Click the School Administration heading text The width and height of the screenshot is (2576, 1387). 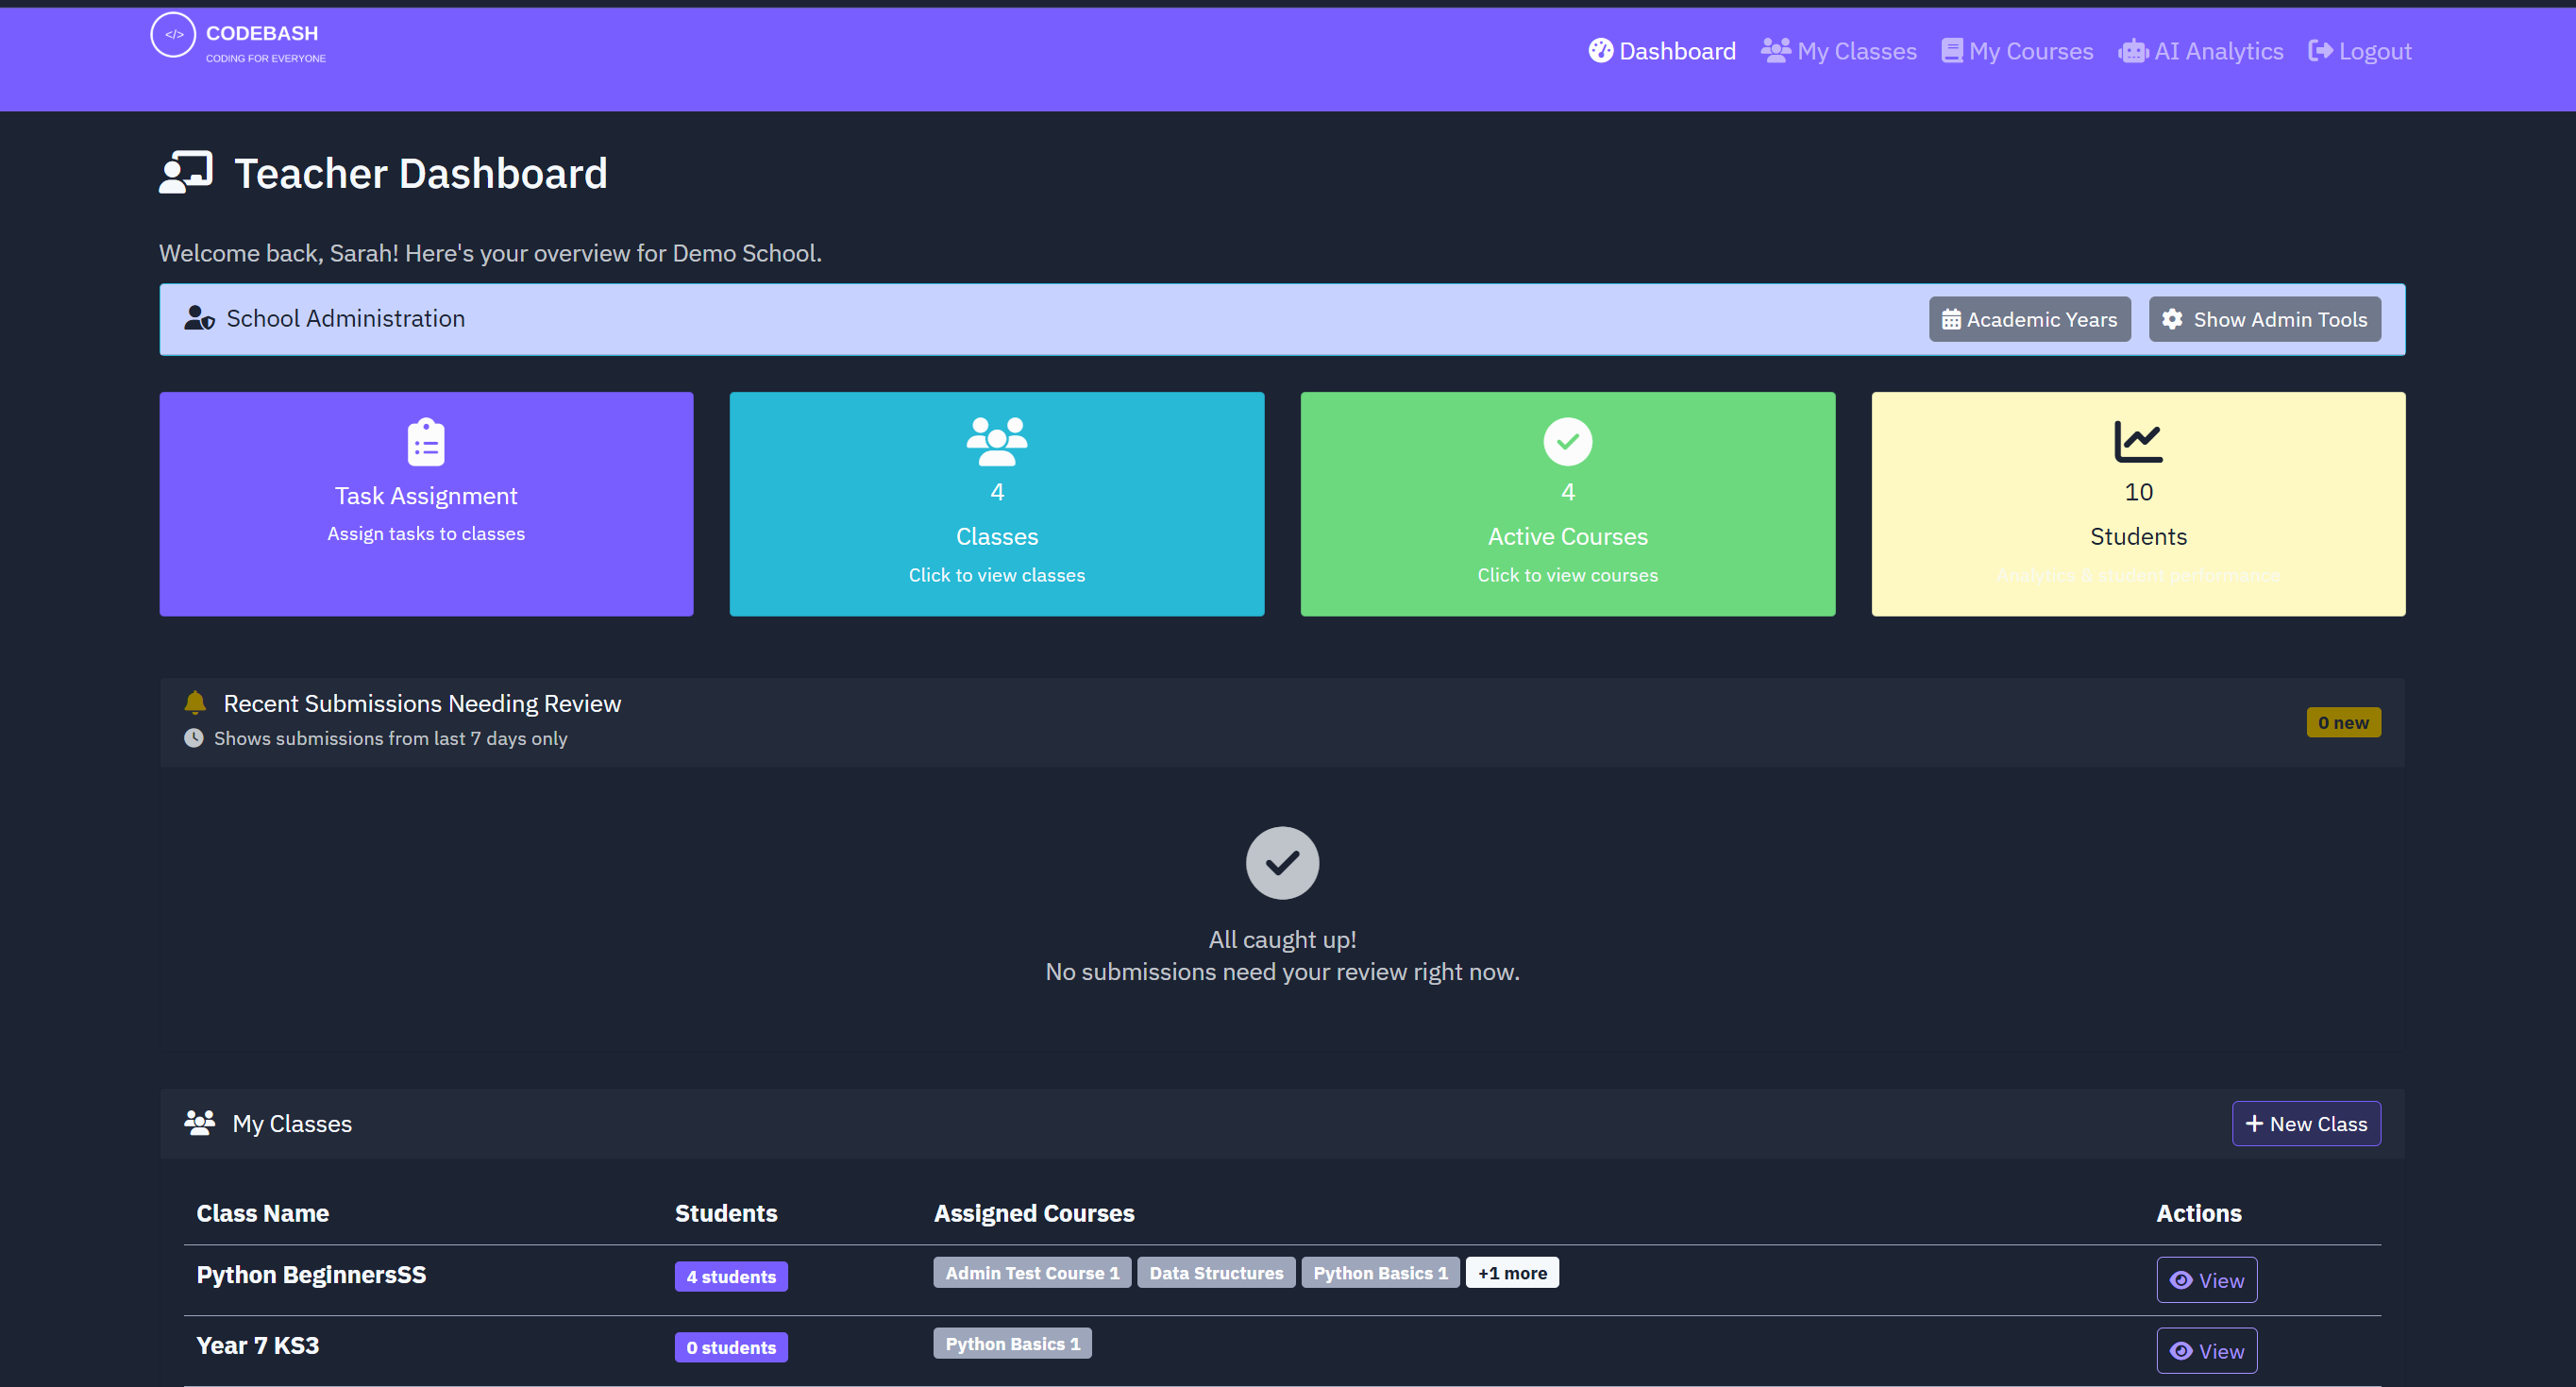click(345, 318)
